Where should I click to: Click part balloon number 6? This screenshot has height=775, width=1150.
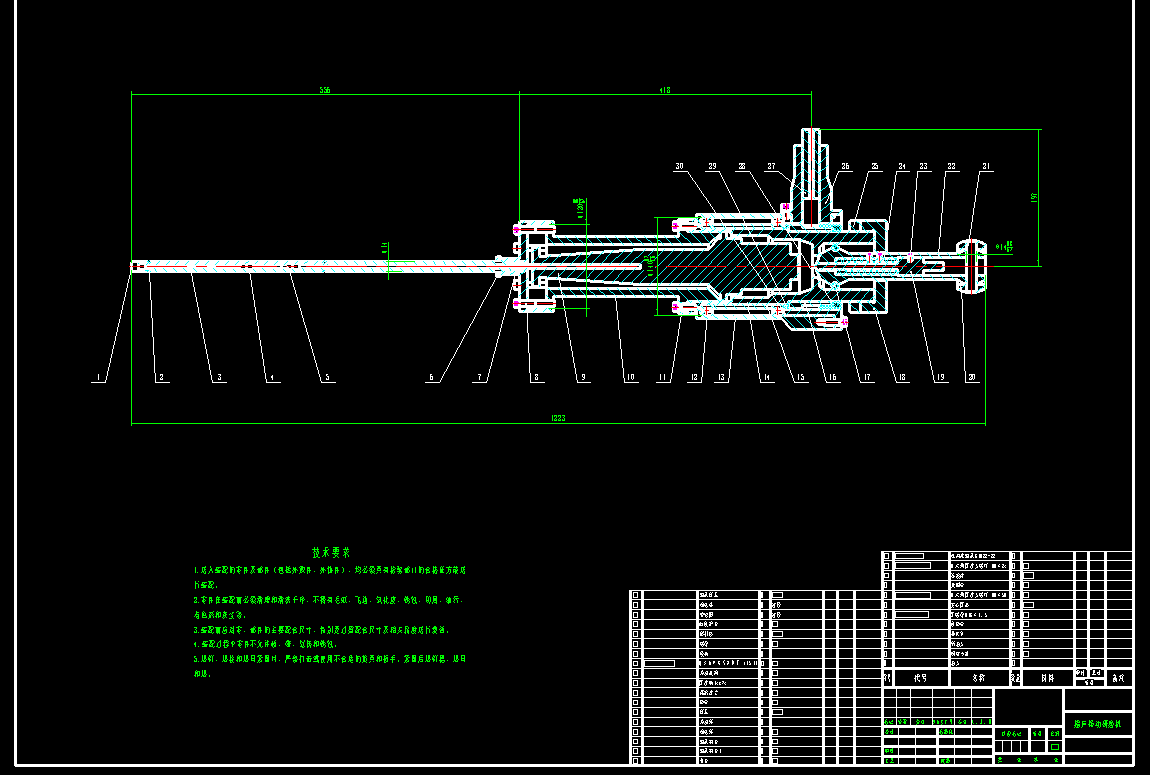431,378
